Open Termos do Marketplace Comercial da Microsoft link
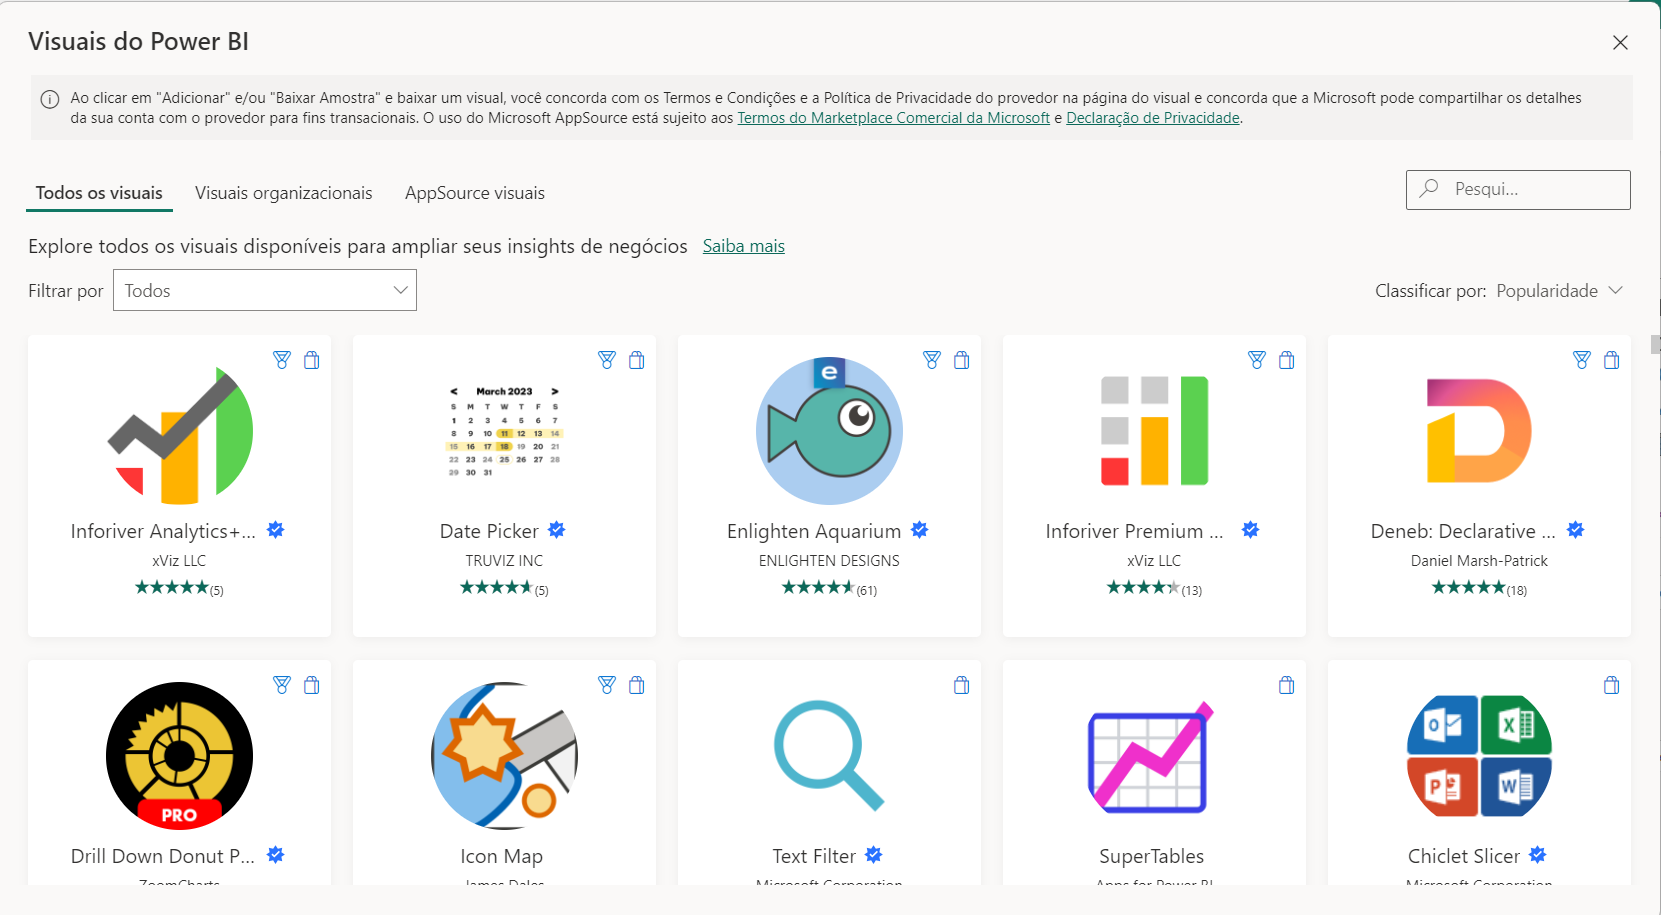 894,118
